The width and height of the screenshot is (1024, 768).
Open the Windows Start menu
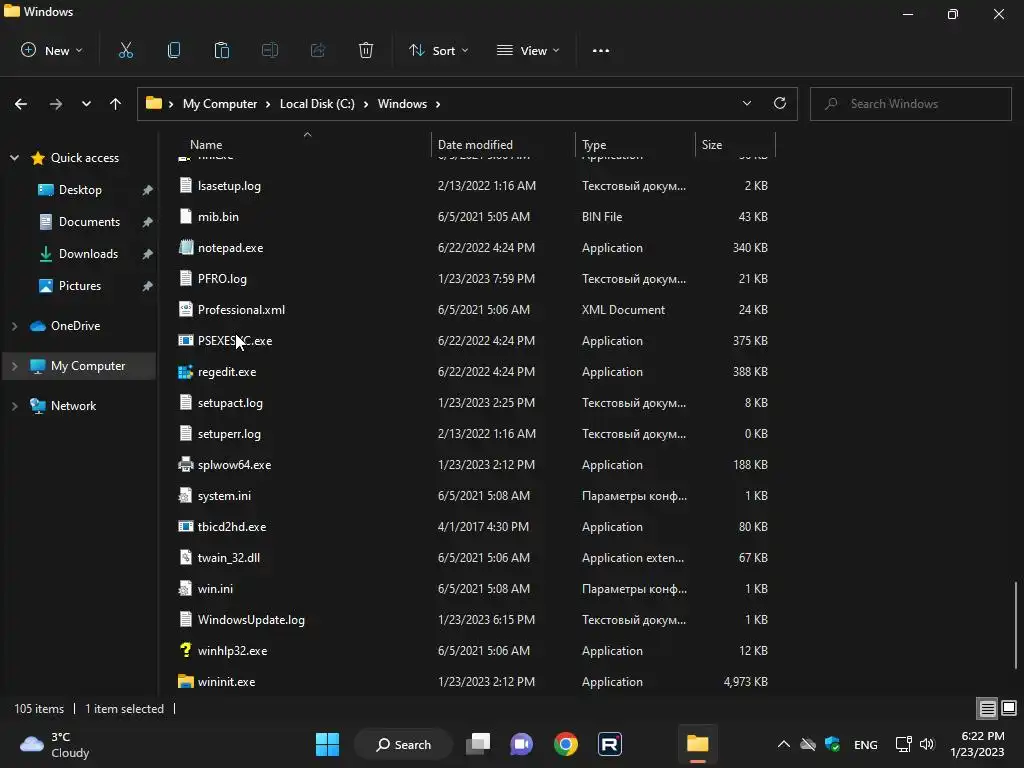[x=327, y=744]
